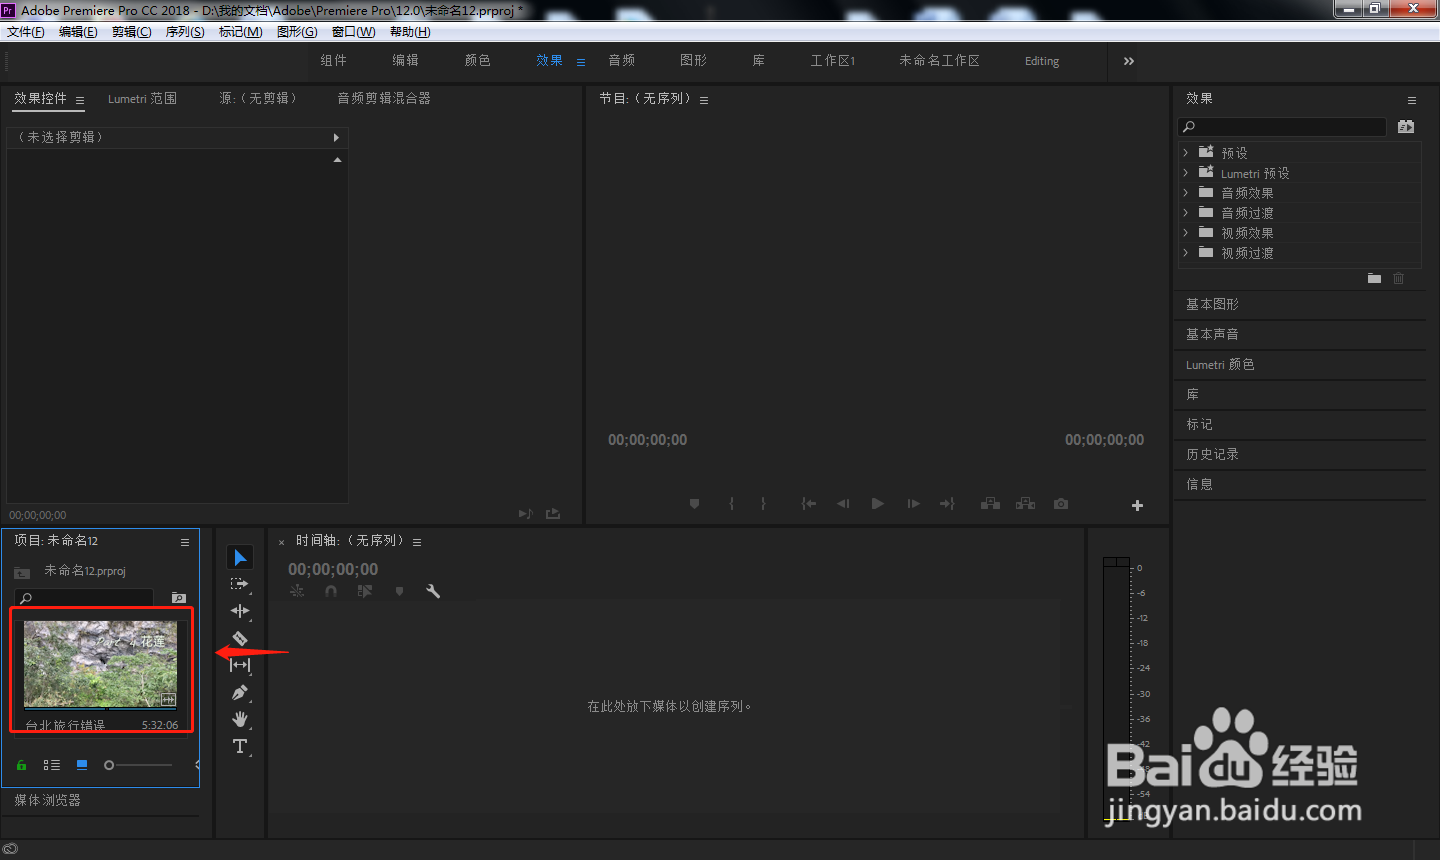Image resolution: width=1440 pixels, height=860 pixels.
Task: Play the Program monitor
Action: point(877,504)
